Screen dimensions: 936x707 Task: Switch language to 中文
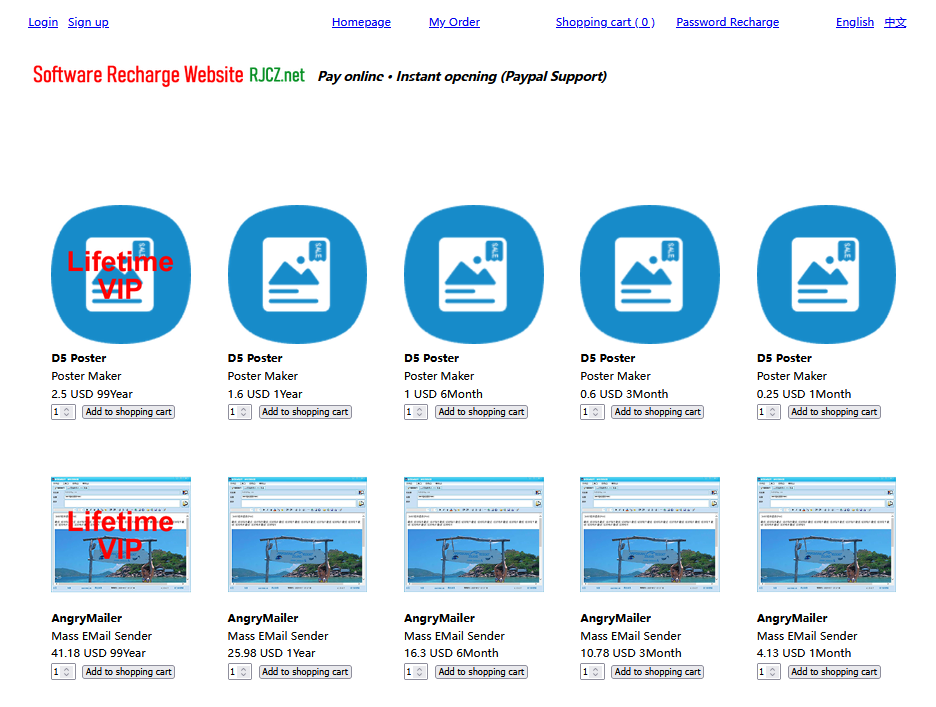(895, 22)
